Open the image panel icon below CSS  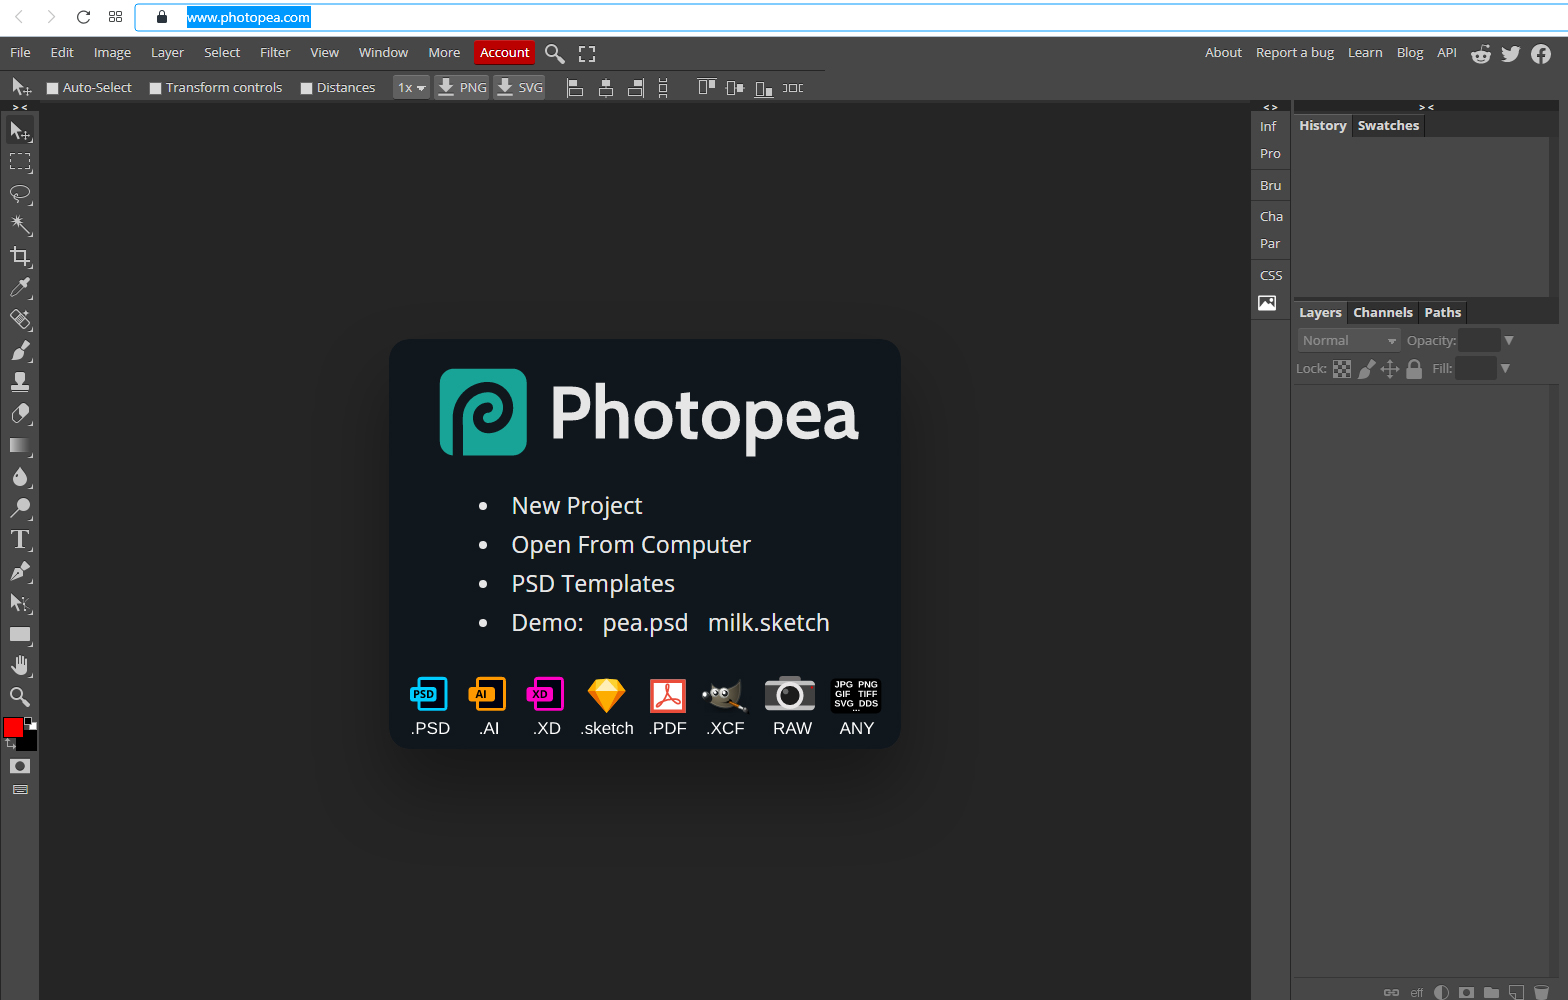click(1267, 303)
